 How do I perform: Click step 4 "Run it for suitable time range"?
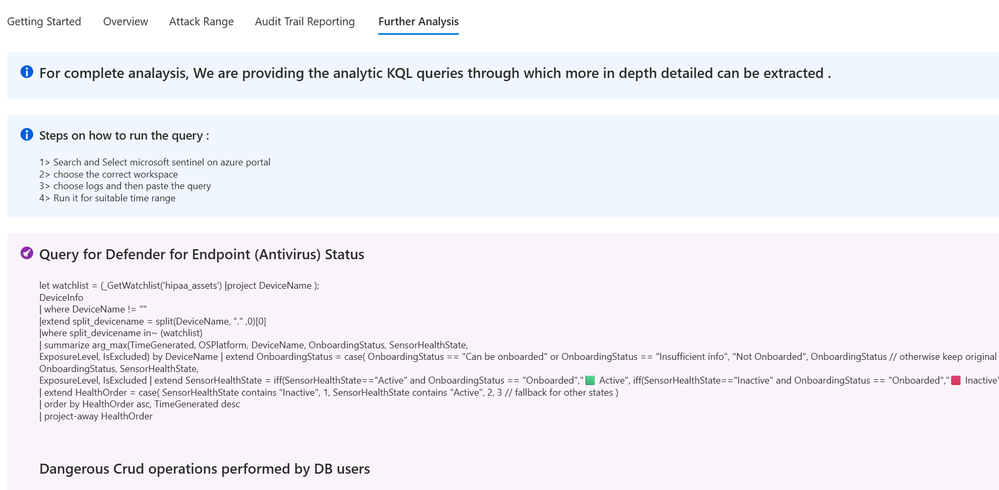[x=107, y=198]
